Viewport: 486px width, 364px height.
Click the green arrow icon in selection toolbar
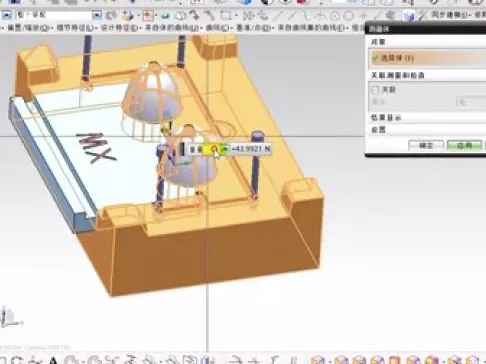point(165,15)
